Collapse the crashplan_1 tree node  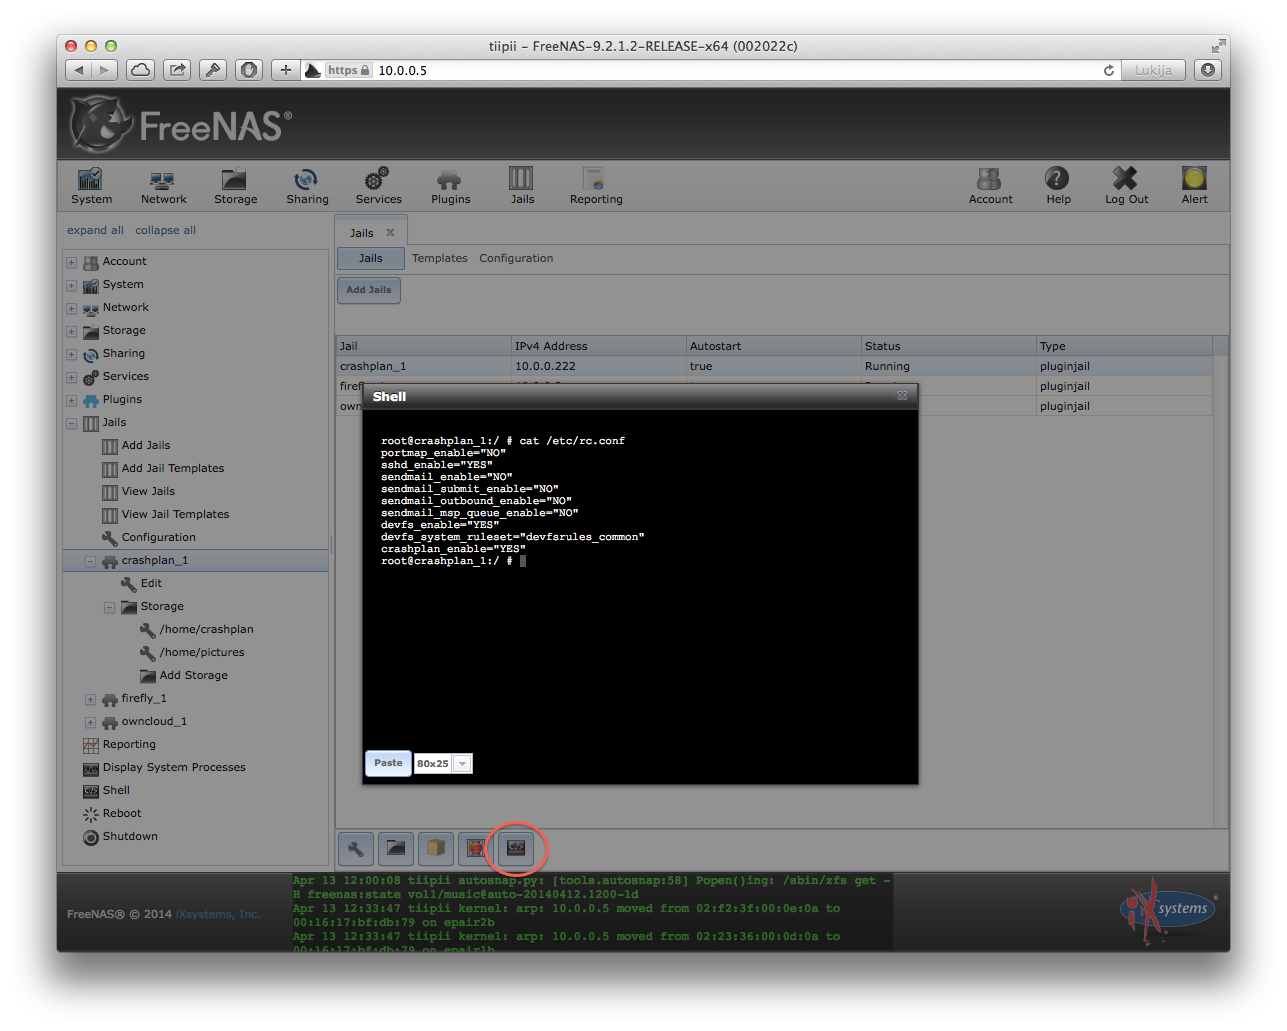click(x=90, y=561)
